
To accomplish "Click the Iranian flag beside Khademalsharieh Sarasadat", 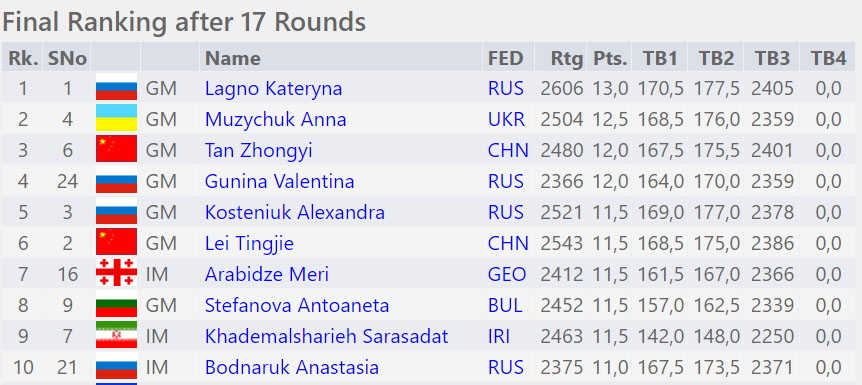I will tap(116, 336).
